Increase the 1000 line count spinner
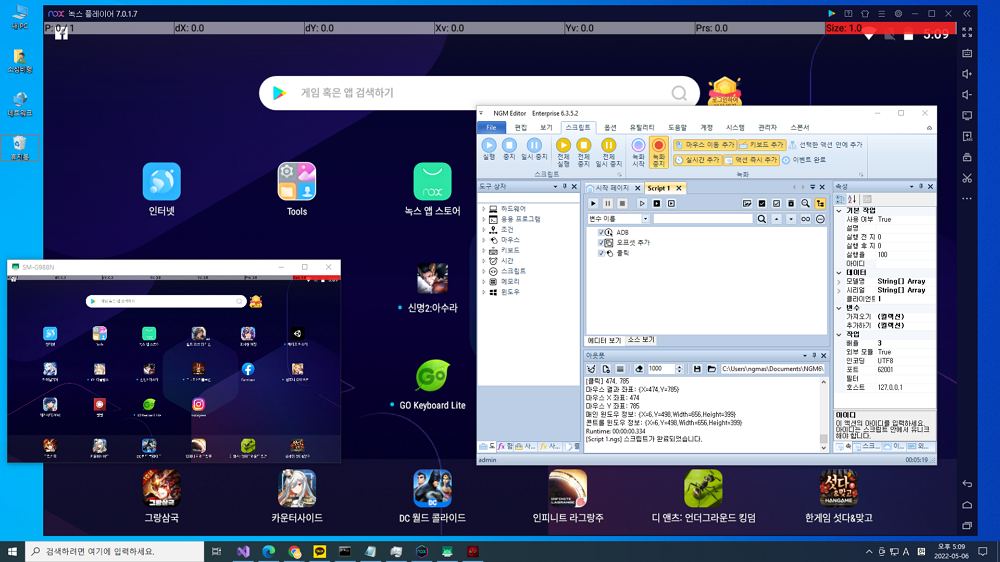This screenshot has width=1000, height=562. point(679,367)
